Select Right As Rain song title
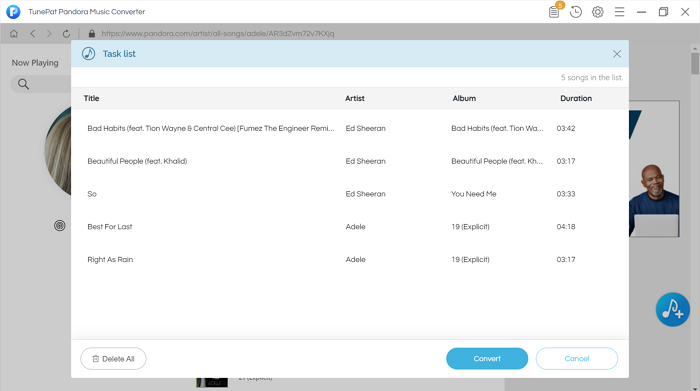Screen dimensions: 700x391 tap(110, 259)
